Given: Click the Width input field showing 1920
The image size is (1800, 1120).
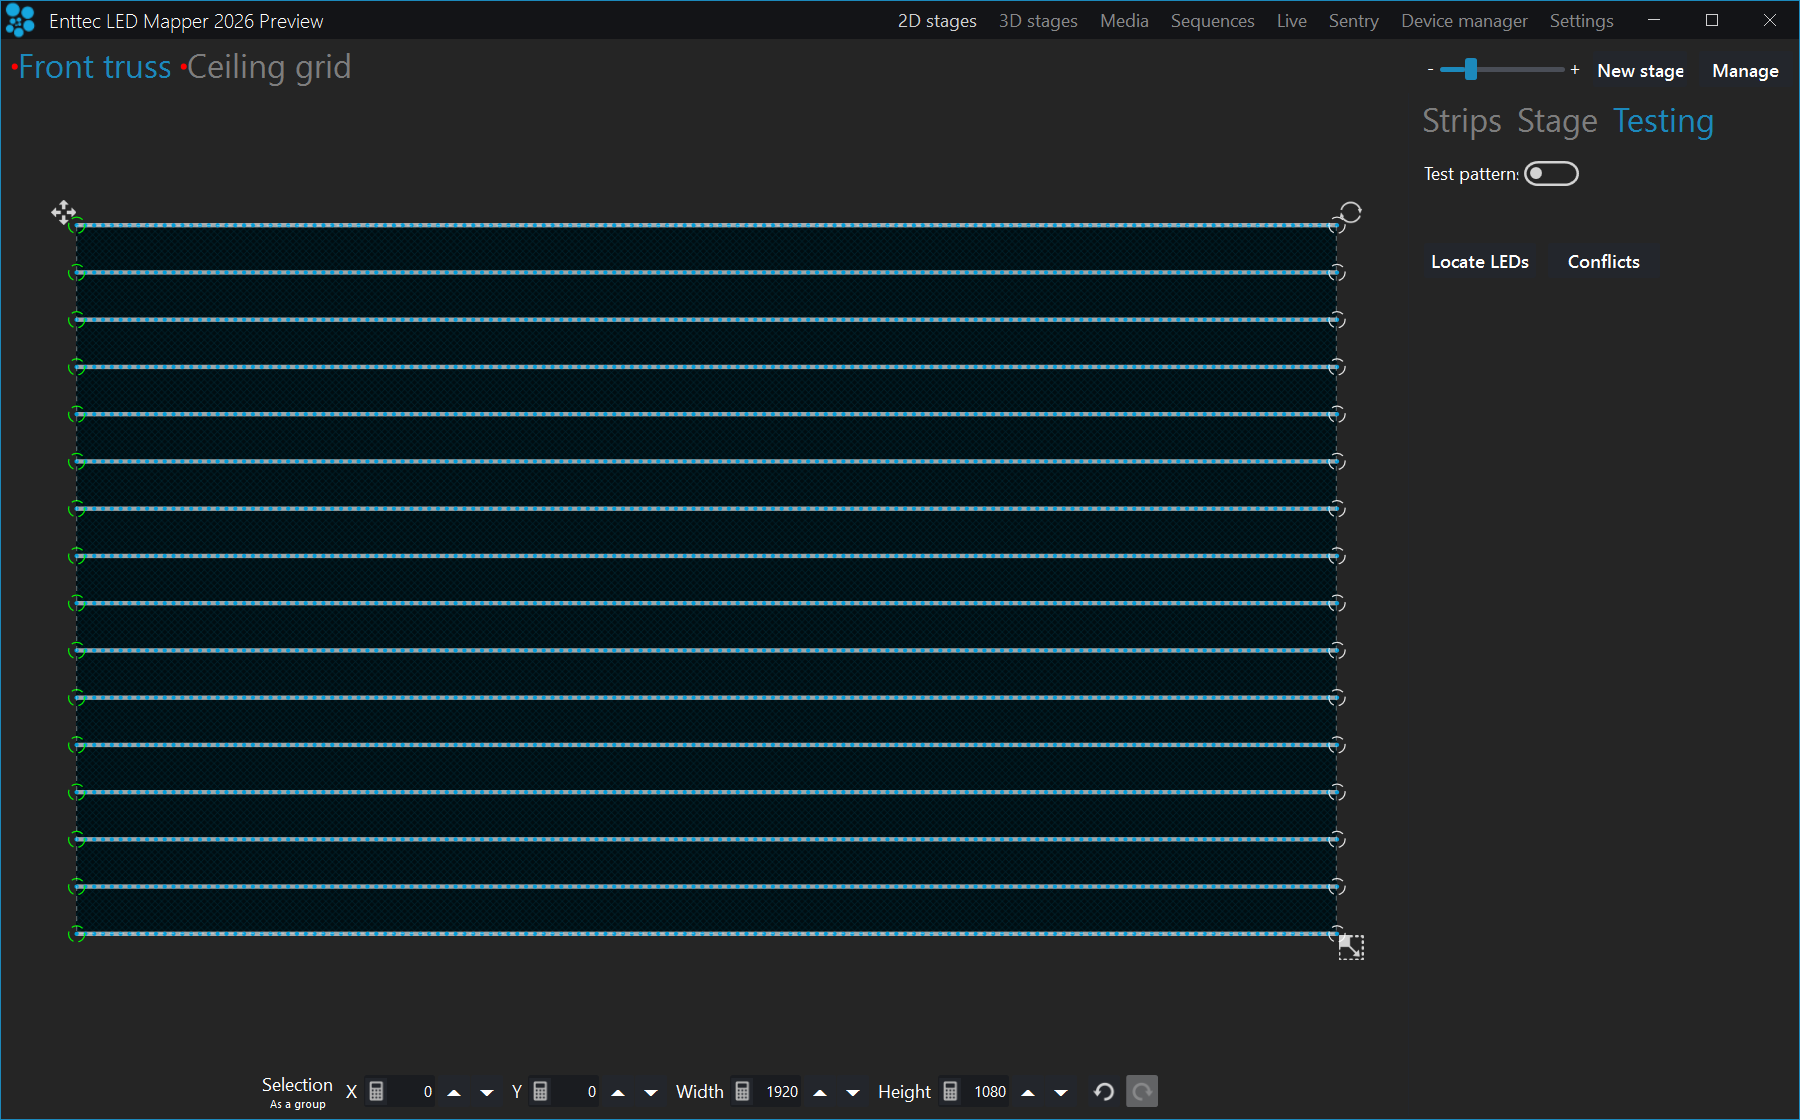Looking at the screenshot, I should (x=778, y=1092).
